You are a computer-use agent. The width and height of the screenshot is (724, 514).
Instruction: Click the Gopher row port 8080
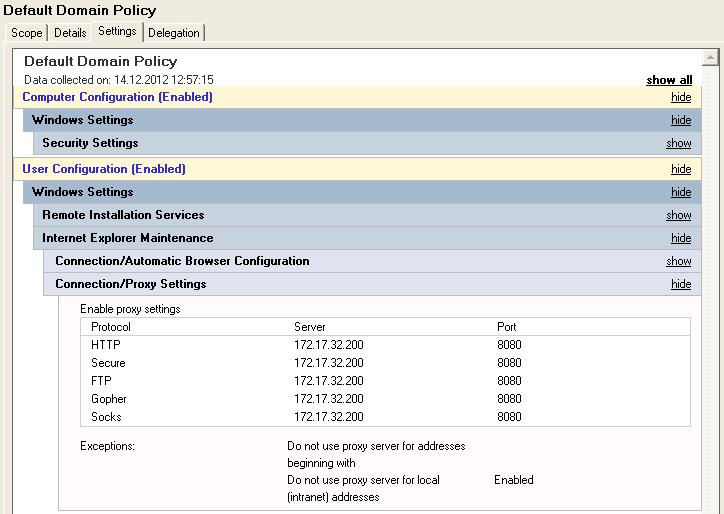[509, 399]
